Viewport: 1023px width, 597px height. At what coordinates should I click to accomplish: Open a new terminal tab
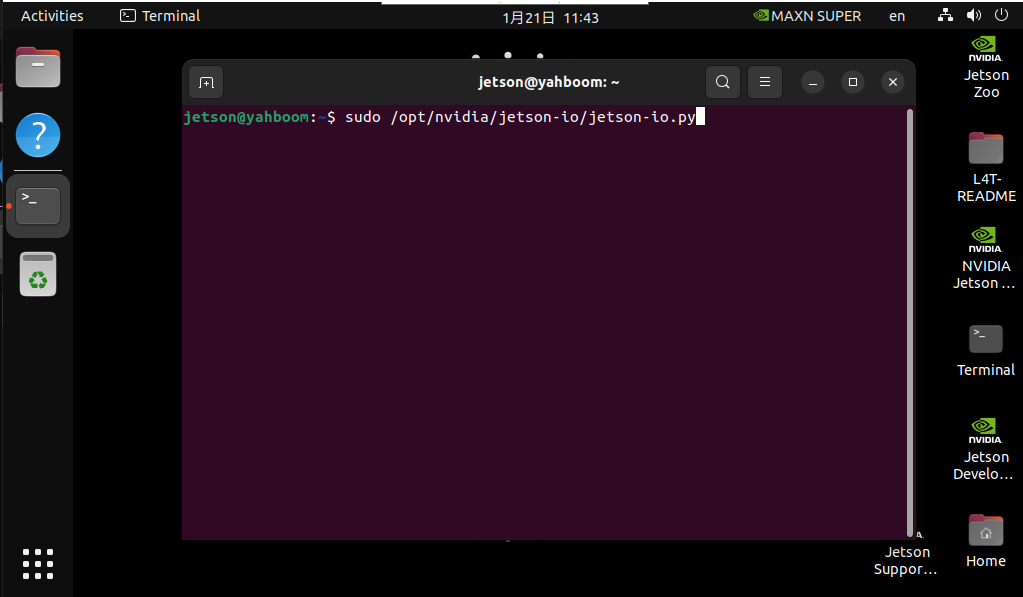(206, 82)
